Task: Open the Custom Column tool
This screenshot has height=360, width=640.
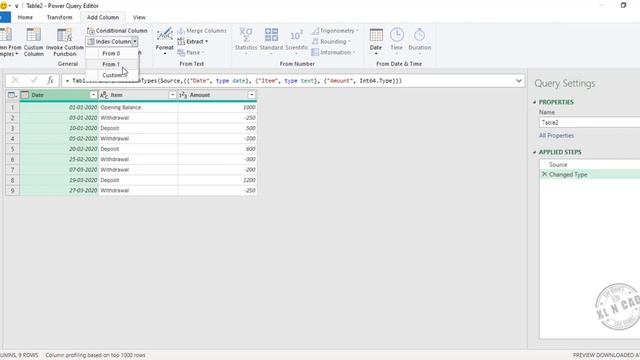Action: coord(33,41)
